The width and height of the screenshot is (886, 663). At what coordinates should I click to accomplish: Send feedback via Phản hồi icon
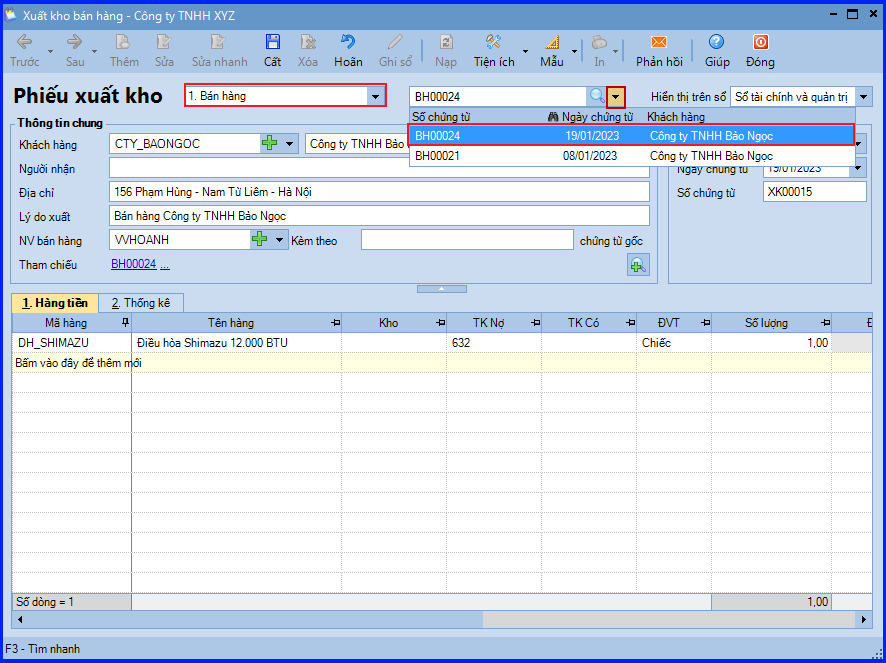(x=659, y=43)
